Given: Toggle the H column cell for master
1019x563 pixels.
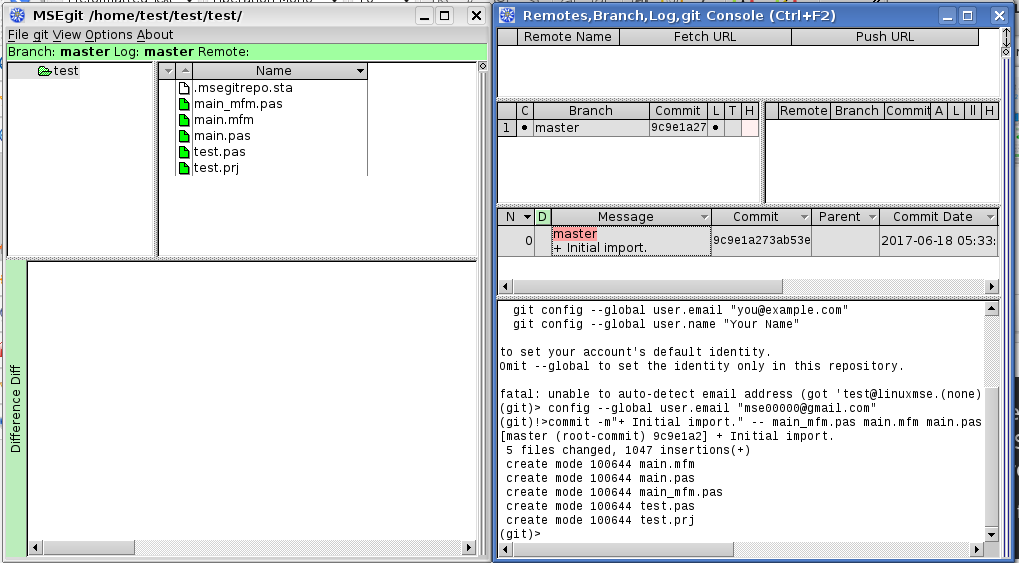Looking at the screenshot, I should coord(749,128).
